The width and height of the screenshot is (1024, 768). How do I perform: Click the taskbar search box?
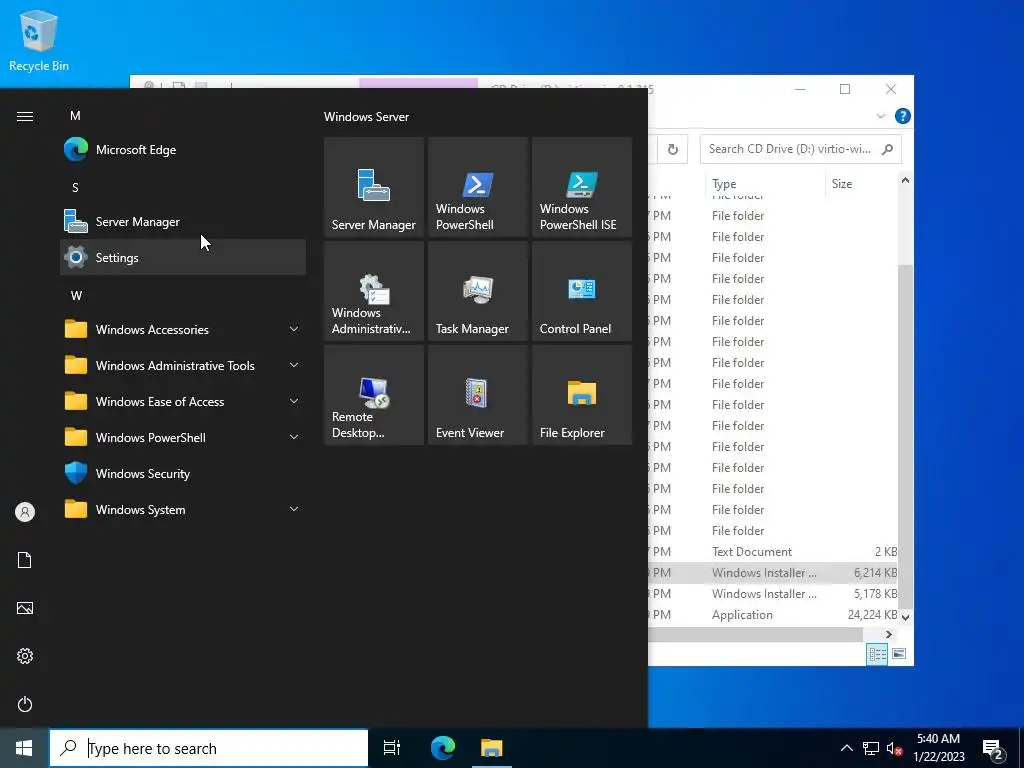pos(209,748)
